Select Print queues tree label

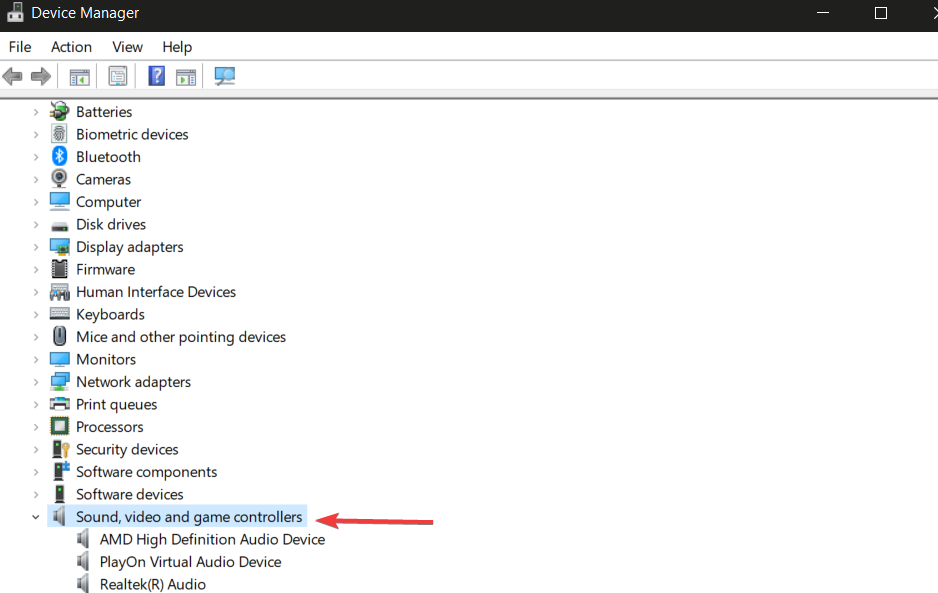(116, 405)
